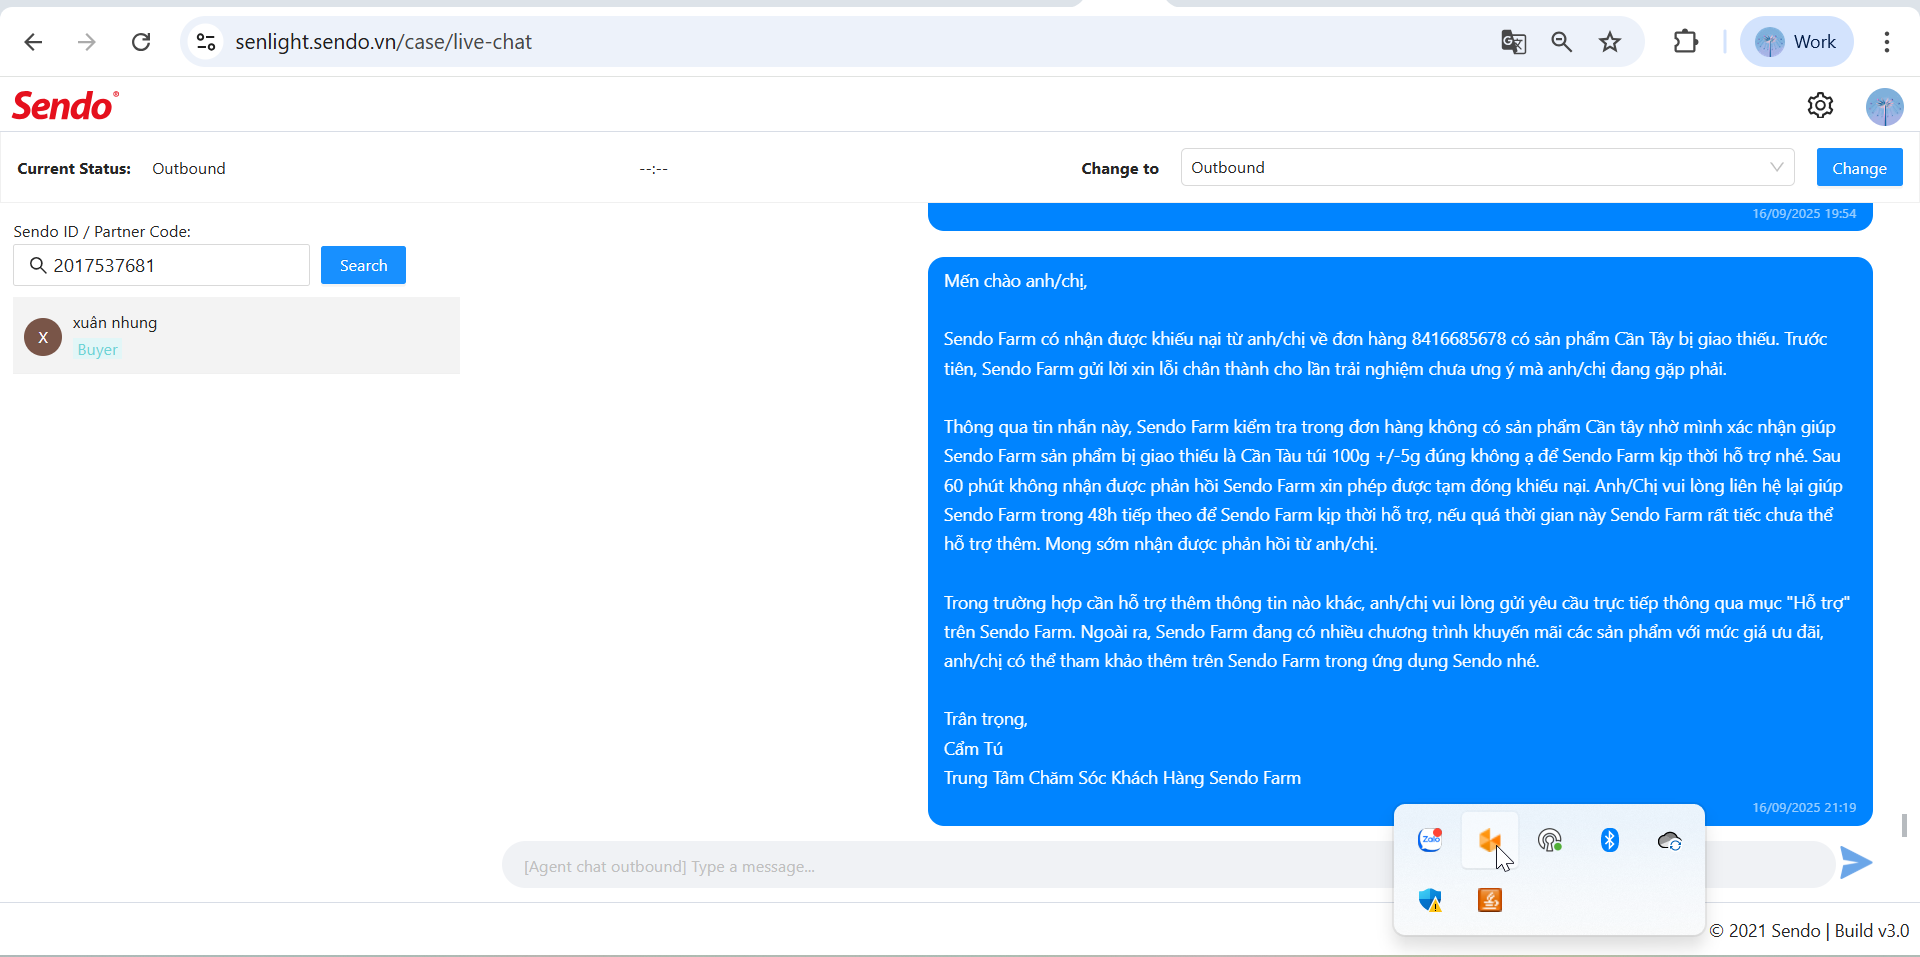Reload the live-chat page
The image size is (1920, 957).
tap(141, 42)
